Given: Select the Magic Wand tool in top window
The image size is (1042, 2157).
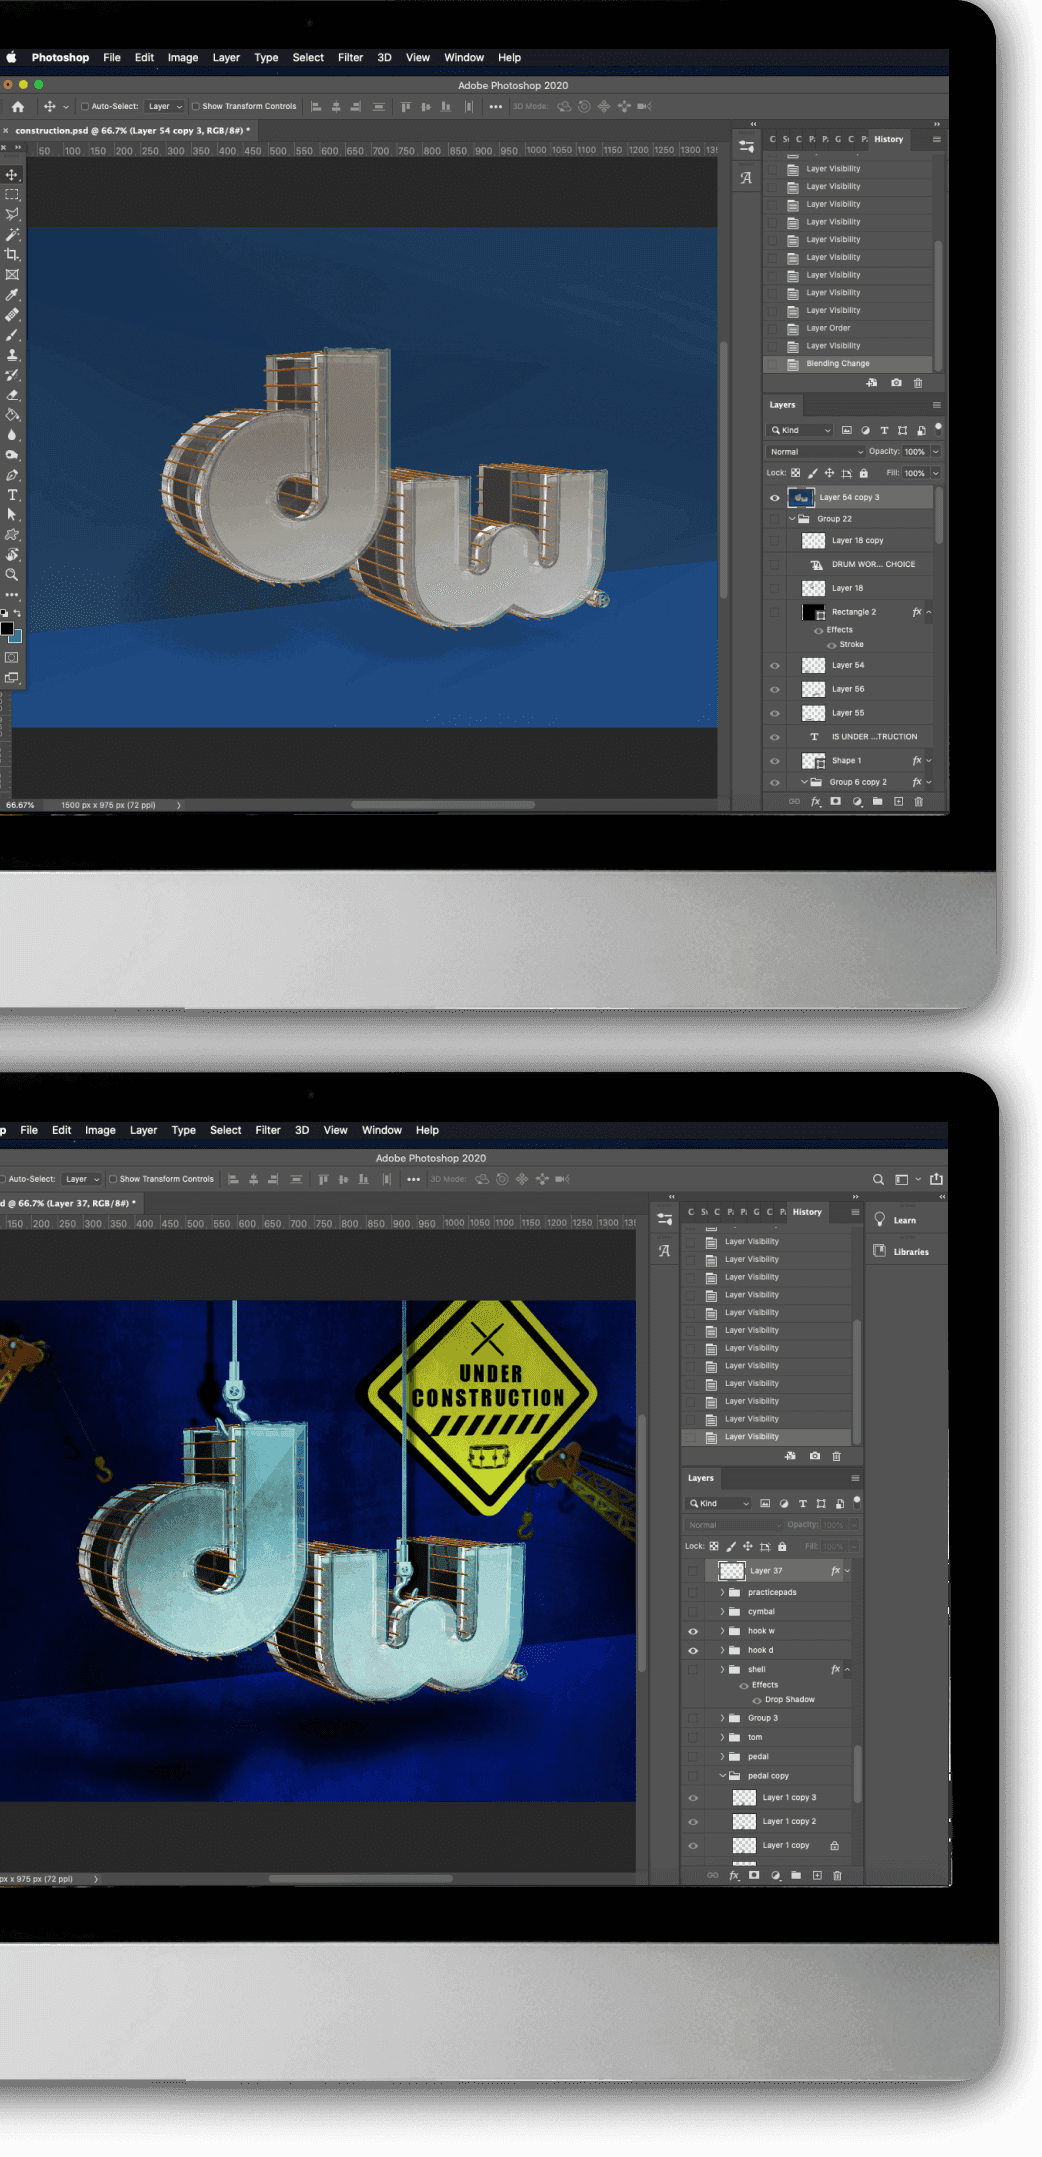Looking at the screenshot, I should tap(12, 234).
